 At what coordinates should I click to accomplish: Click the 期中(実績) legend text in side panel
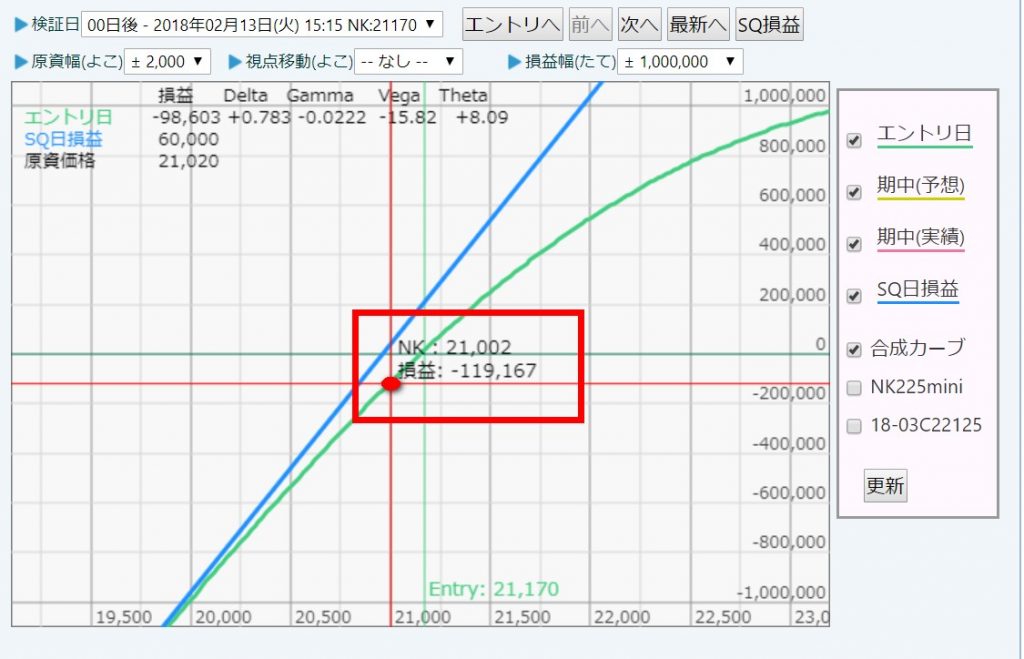tap(921, 238)
